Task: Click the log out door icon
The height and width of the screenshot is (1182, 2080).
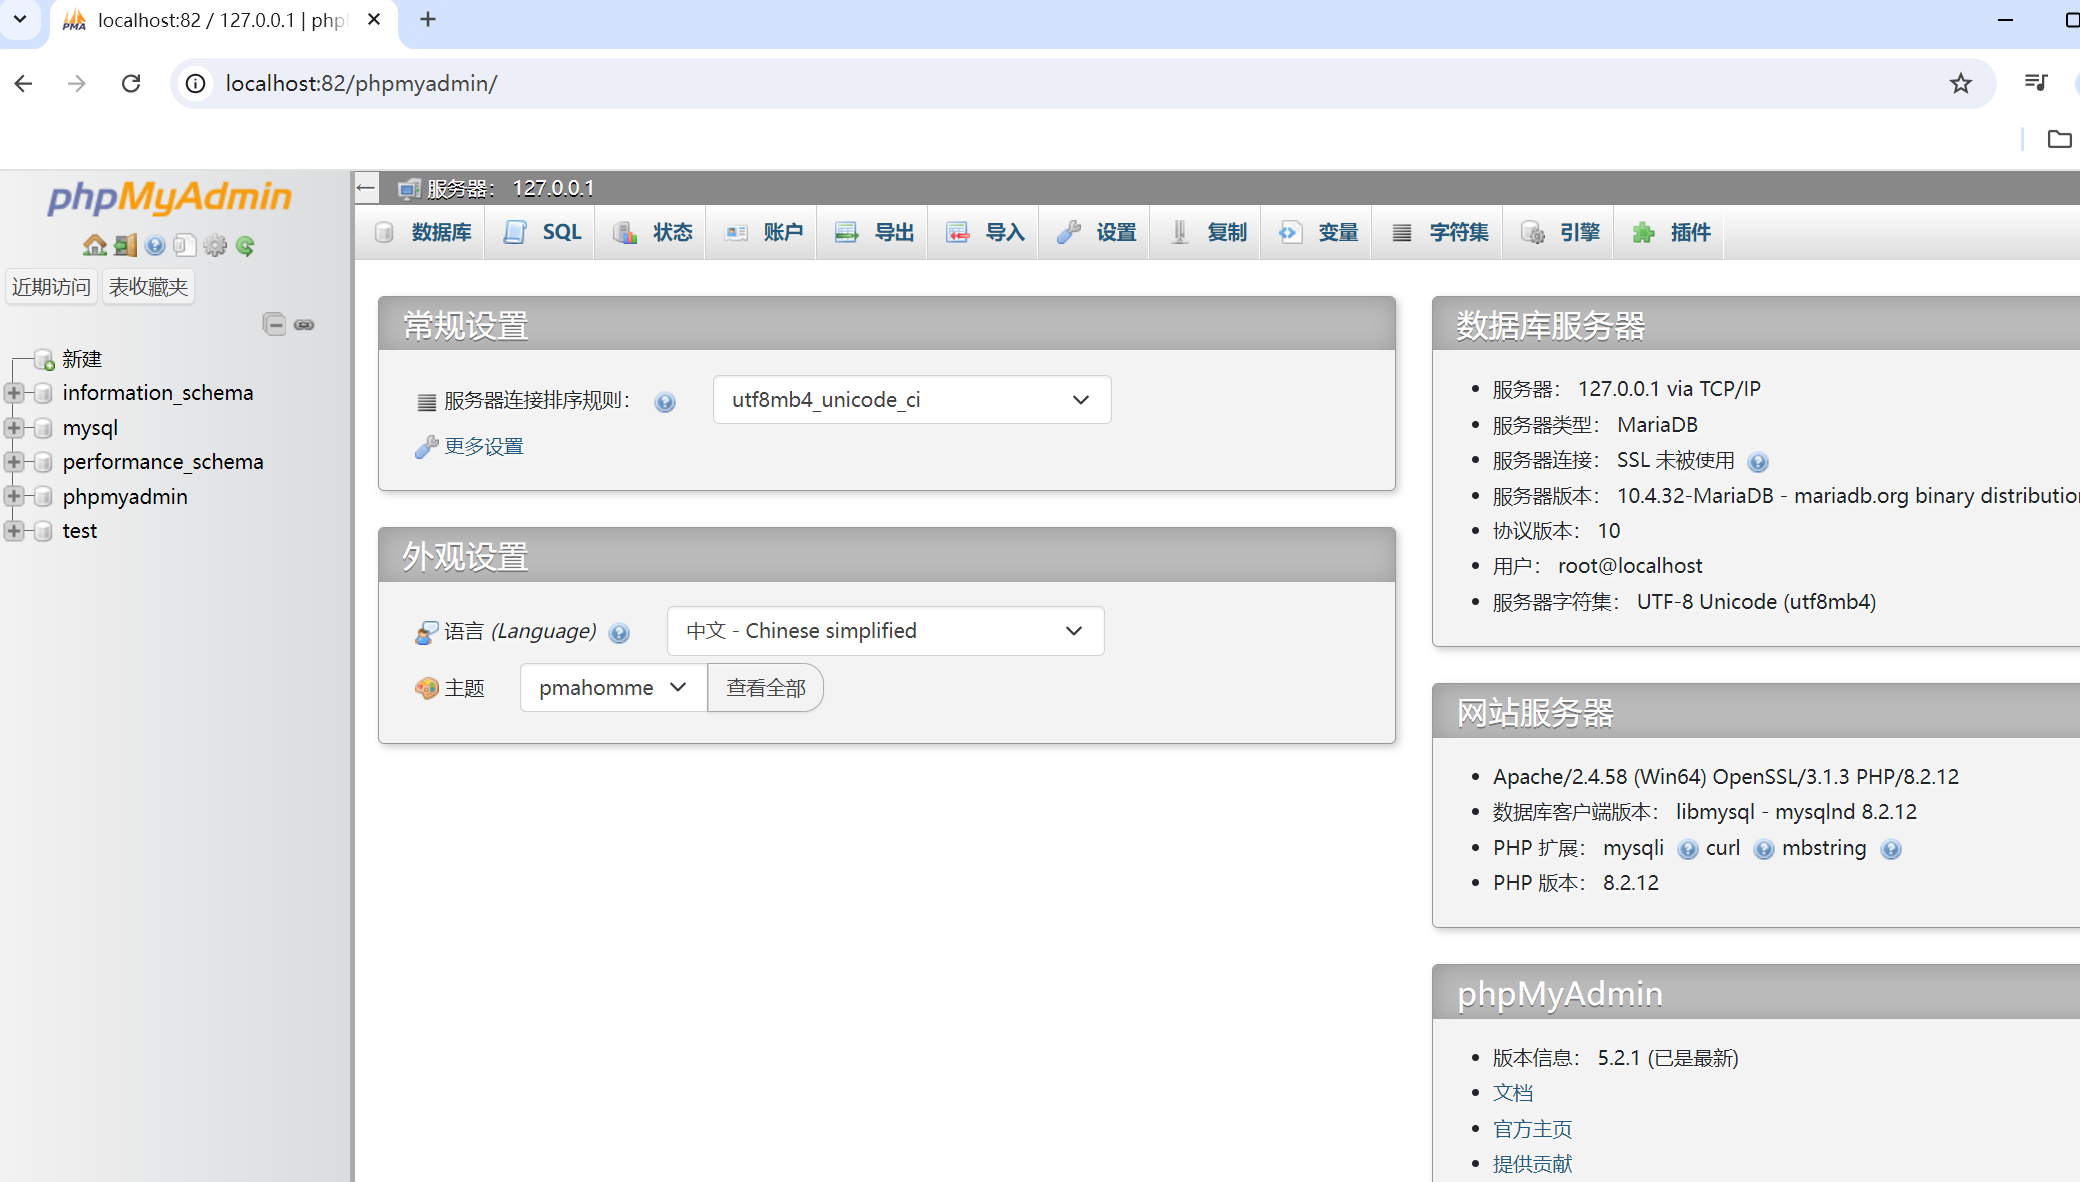Action: [125, 245]
